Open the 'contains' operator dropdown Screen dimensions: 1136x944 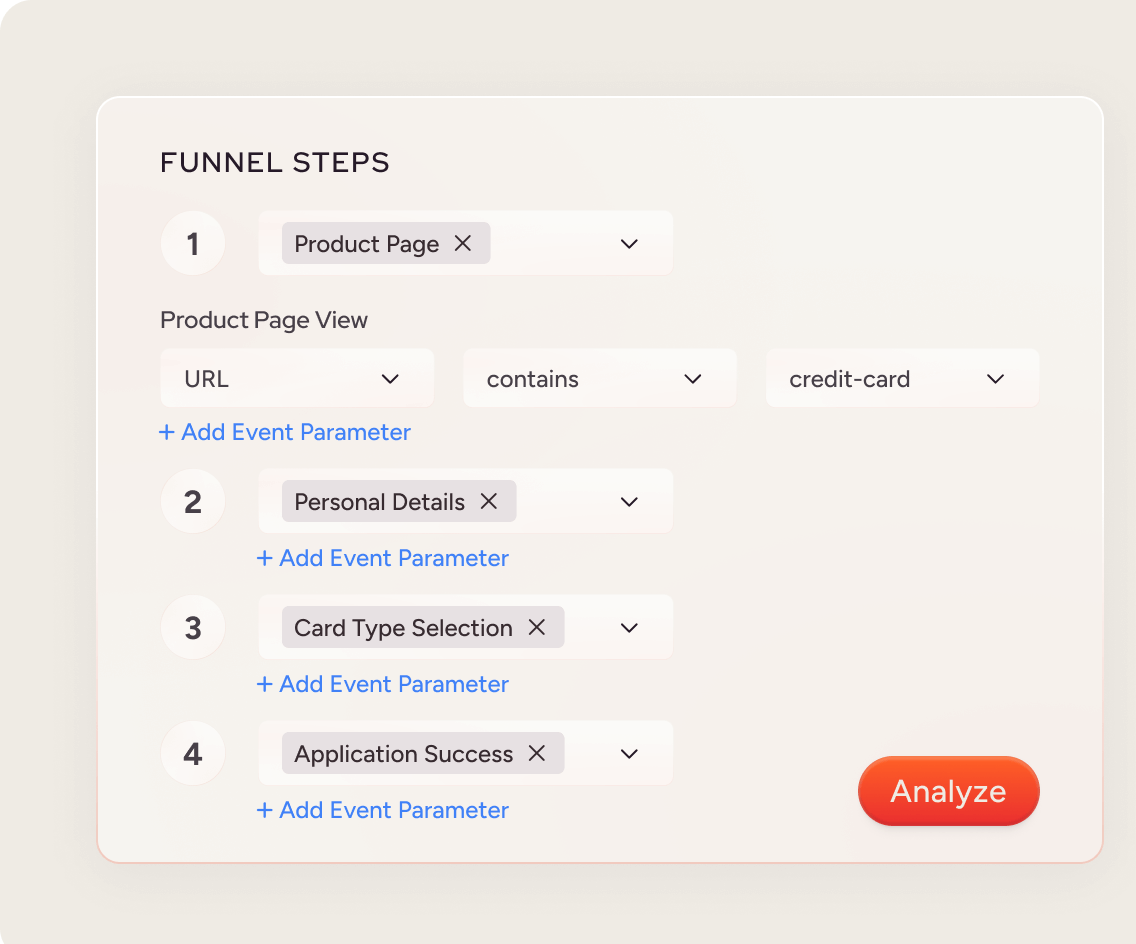coord(599,378)
